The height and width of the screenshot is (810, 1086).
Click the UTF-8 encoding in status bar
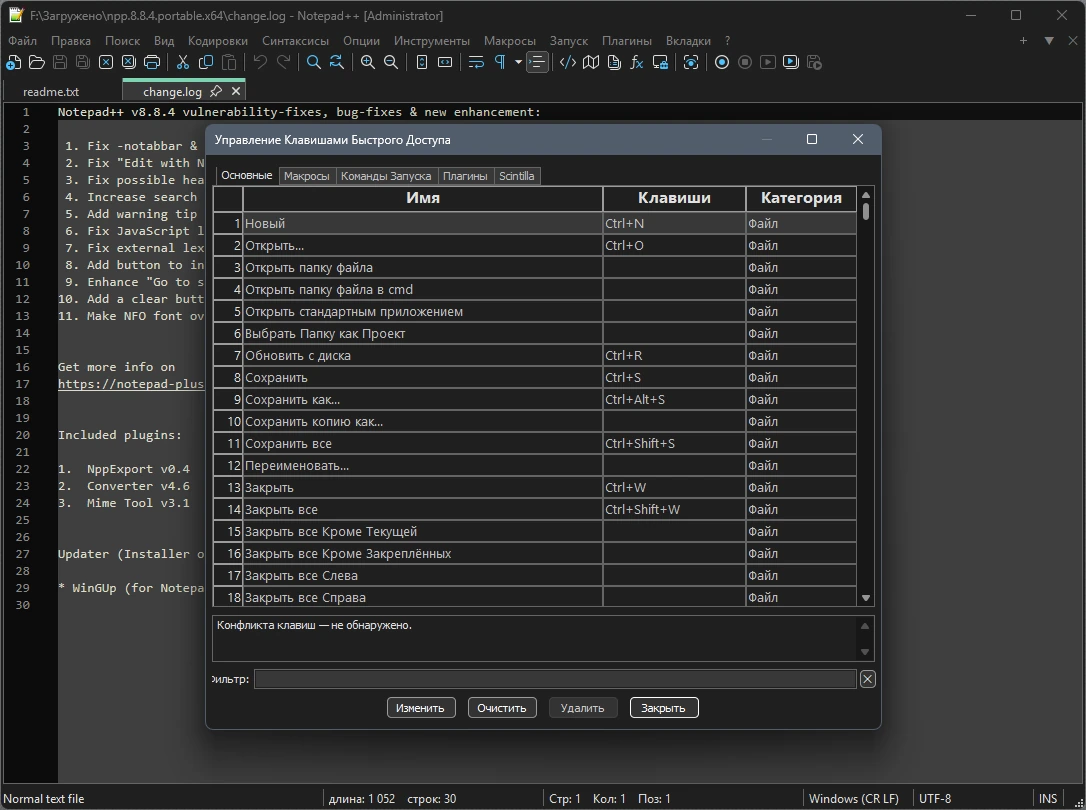tap(935, 798)
